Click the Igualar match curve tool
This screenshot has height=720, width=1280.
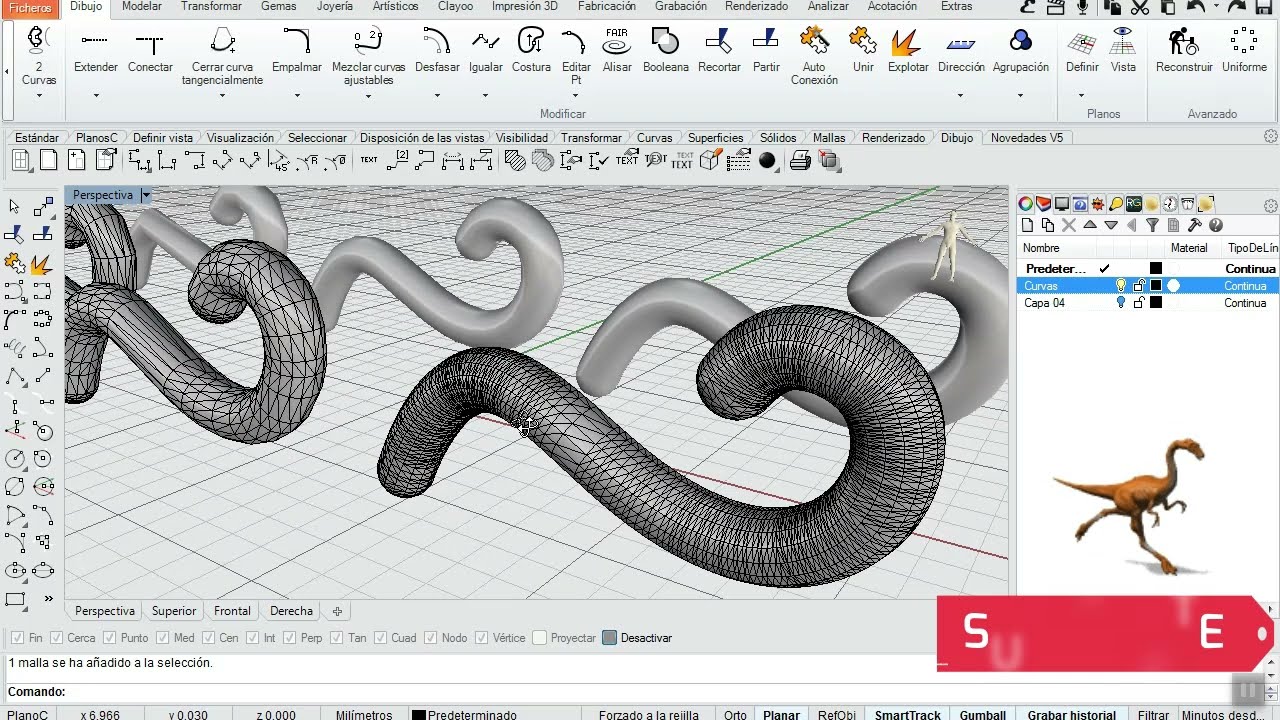point(485,50)
